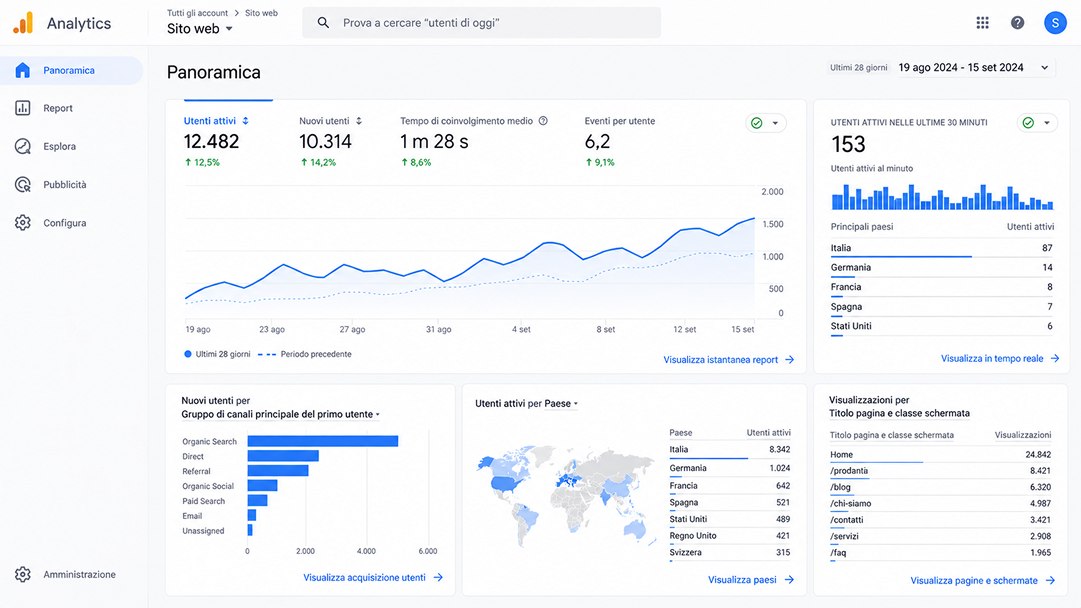
Task: Click arrow next to Visualizza paesi
Action: pyautogui.click(x=789, y=580)
